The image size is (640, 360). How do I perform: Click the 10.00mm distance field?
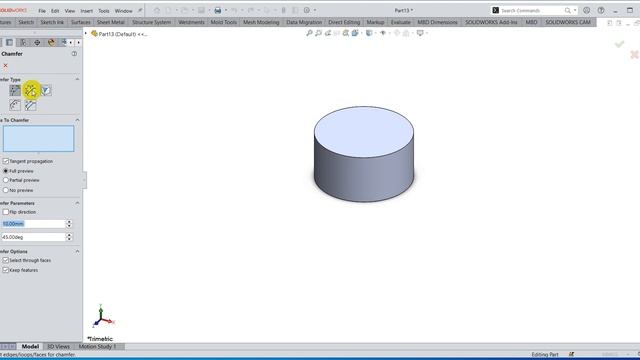(x=33, y=224)
